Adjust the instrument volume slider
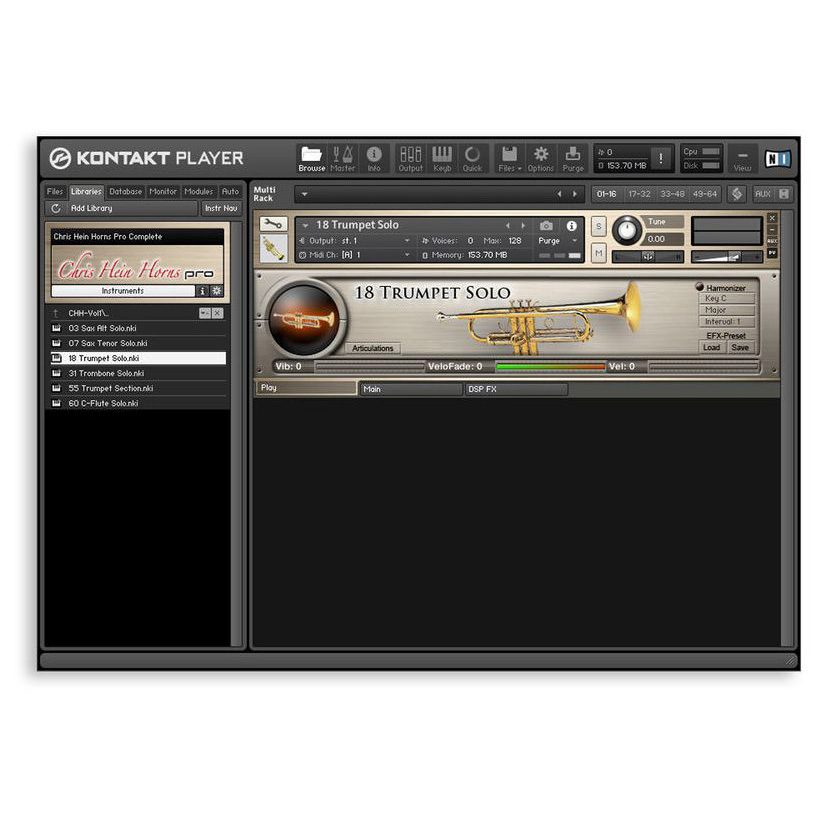Image resolution: width=820 pixels, height=820 pixels. coord(727,256)
